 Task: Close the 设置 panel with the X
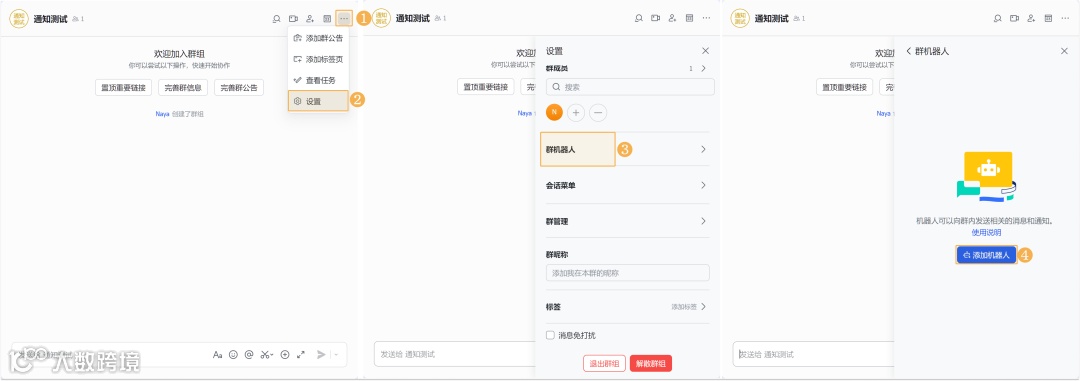coord(705,51)
